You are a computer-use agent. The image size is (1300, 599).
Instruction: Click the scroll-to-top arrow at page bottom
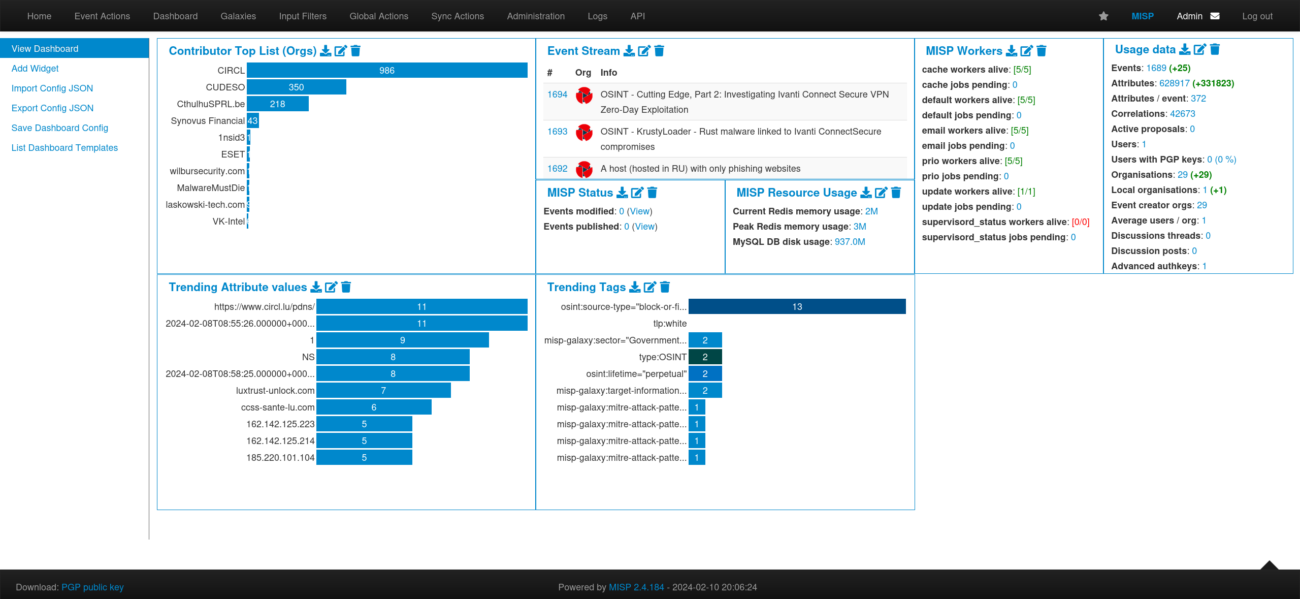tap(1271, 567)
